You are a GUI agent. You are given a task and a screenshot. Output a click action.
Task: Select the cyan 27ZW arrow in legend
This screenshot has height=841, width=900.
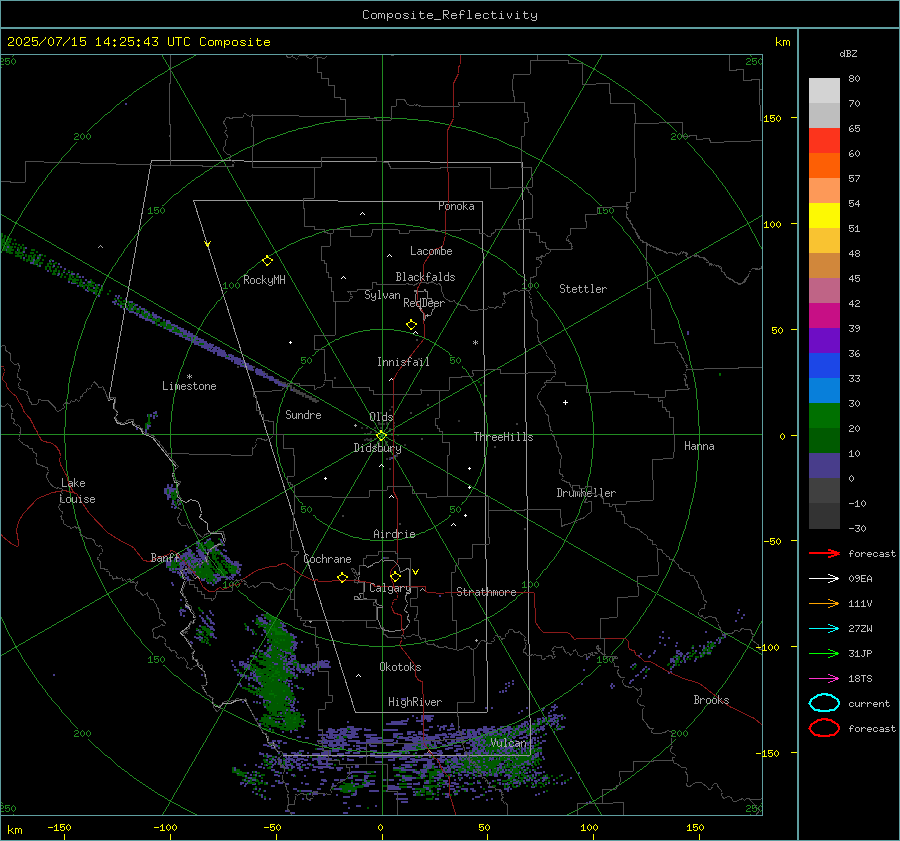(824, 629)
